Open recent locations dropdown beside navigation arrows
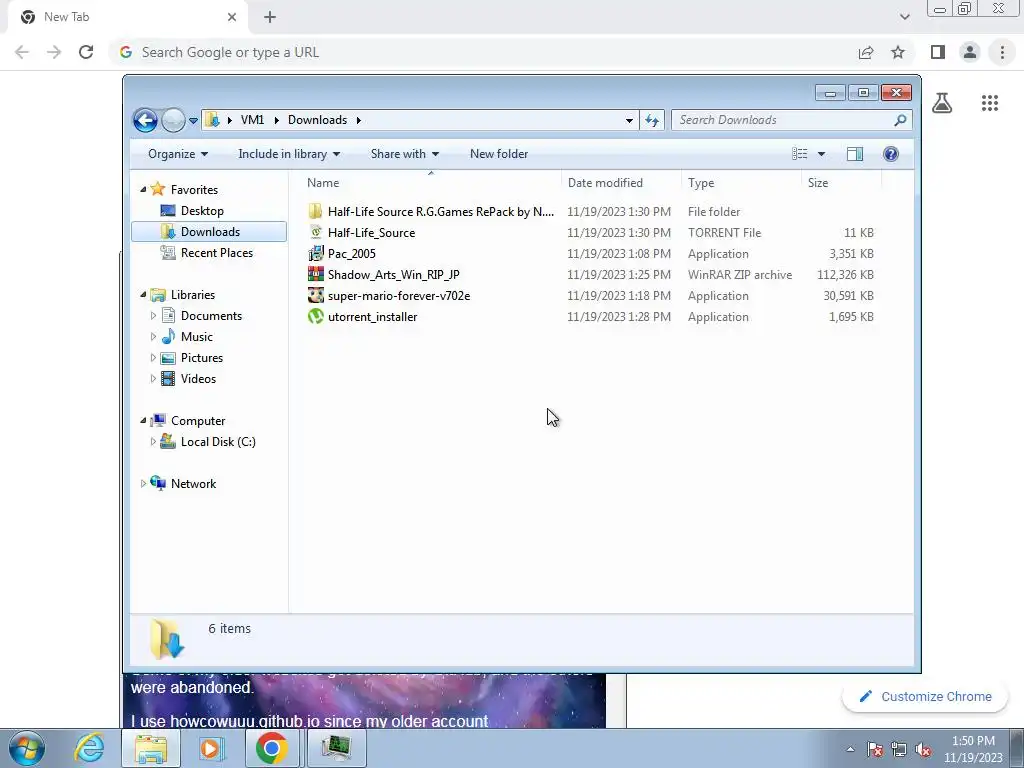The width and height of the screenshot is (1024, 768). (193, 121)
